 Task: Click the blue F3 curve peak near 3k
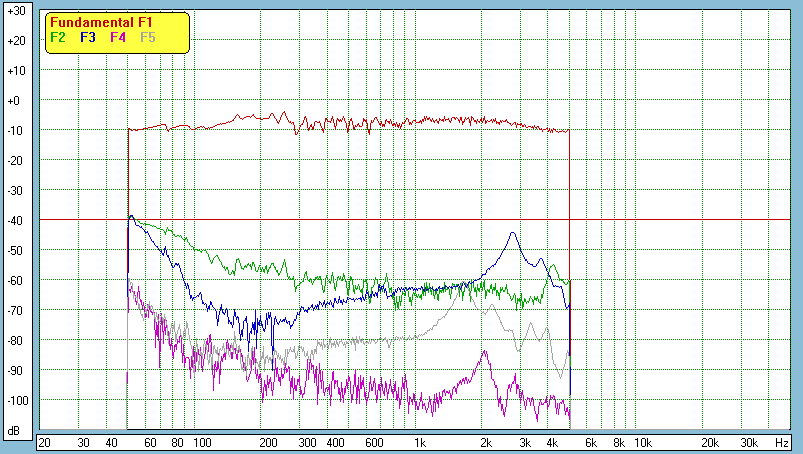513,233
